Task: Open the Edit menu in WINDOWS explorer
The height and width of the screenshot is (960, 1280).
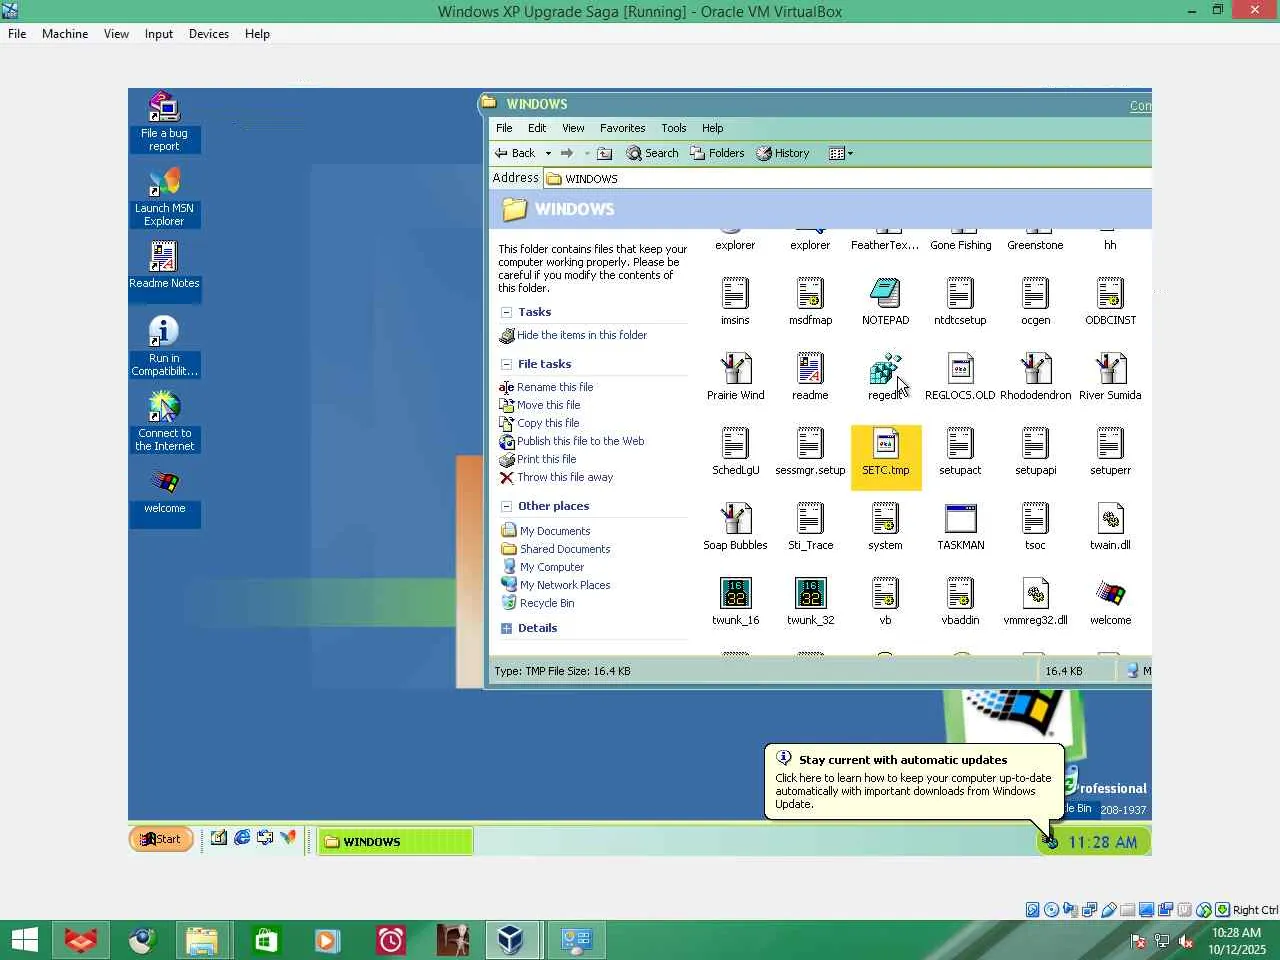Action: [537, 128]
